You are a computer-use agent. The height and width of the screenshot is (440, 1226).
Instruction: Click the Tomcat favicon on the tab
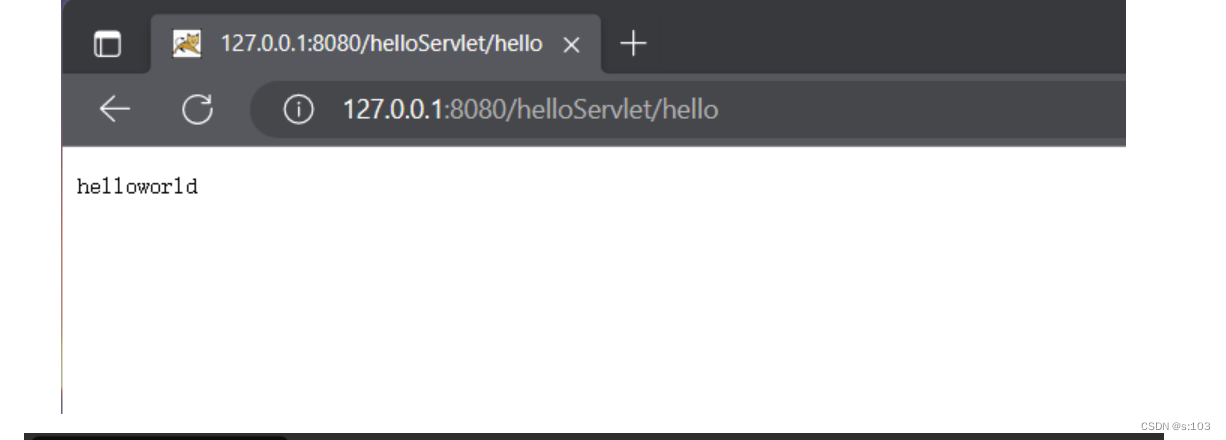(186, 43)
